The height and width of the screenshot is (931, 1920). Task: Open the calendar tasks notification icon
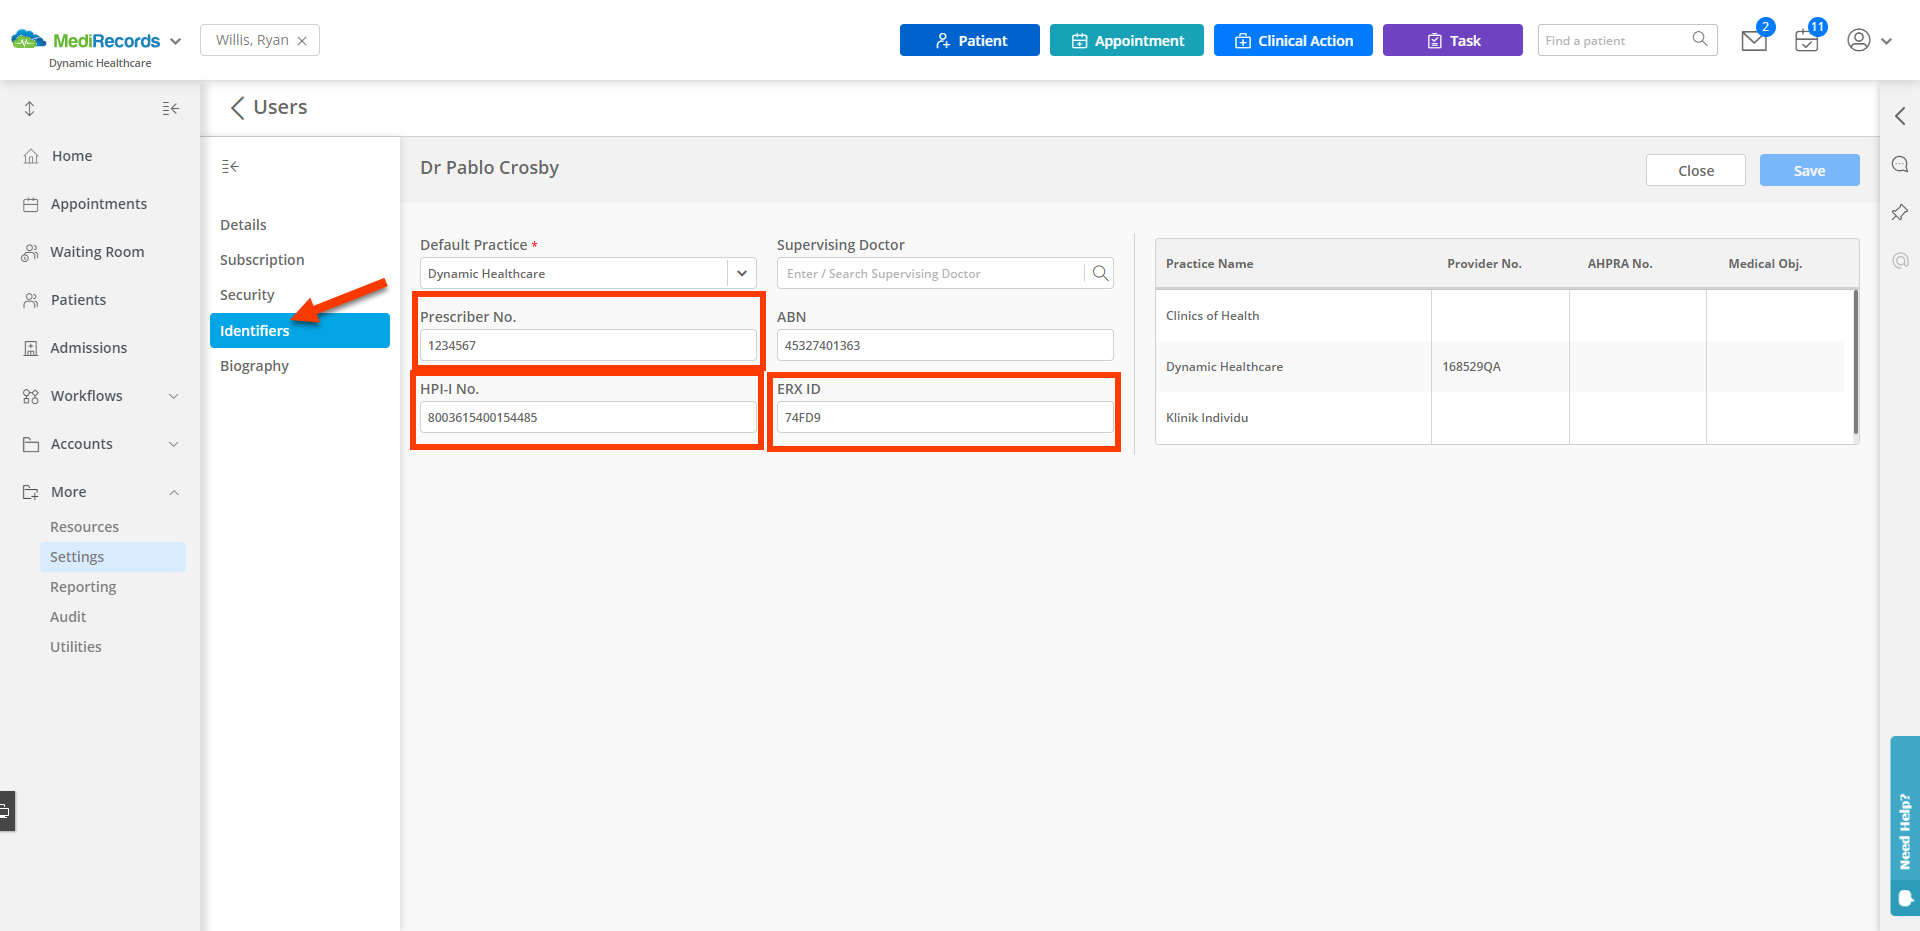coord(1806,41)
